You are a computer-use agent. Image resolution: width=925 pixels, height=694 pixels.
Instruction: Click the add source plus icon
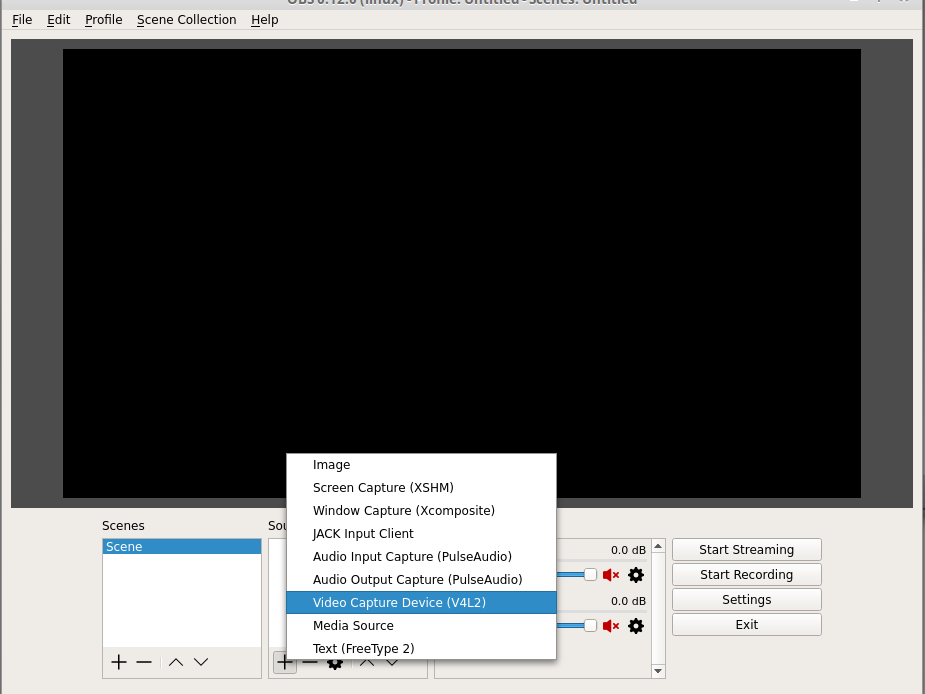pyautogui.click(x=284, y=662)
